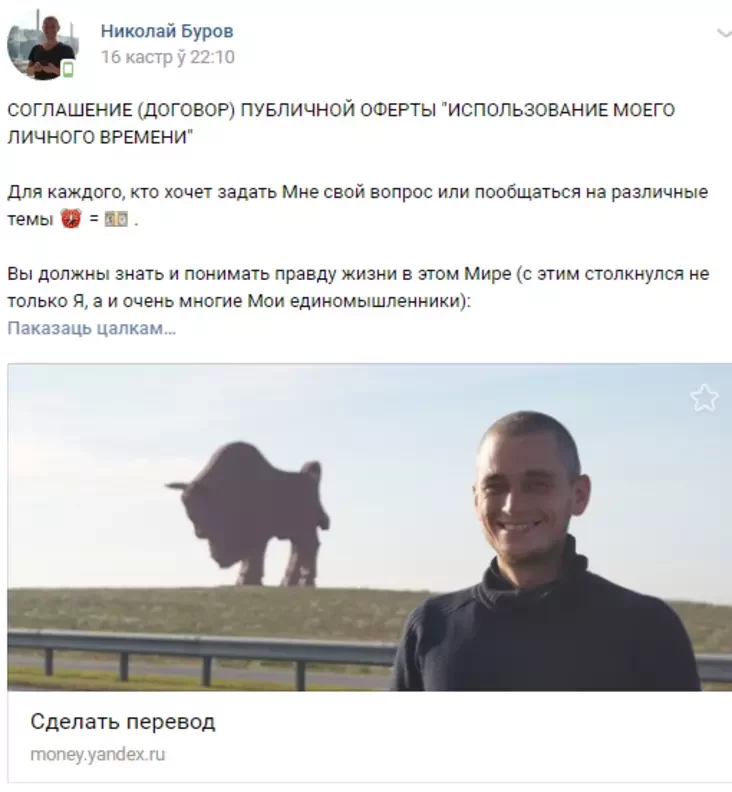
Task: Visit the money.yandex.ru domain link
Action: [x=97, y=755]
